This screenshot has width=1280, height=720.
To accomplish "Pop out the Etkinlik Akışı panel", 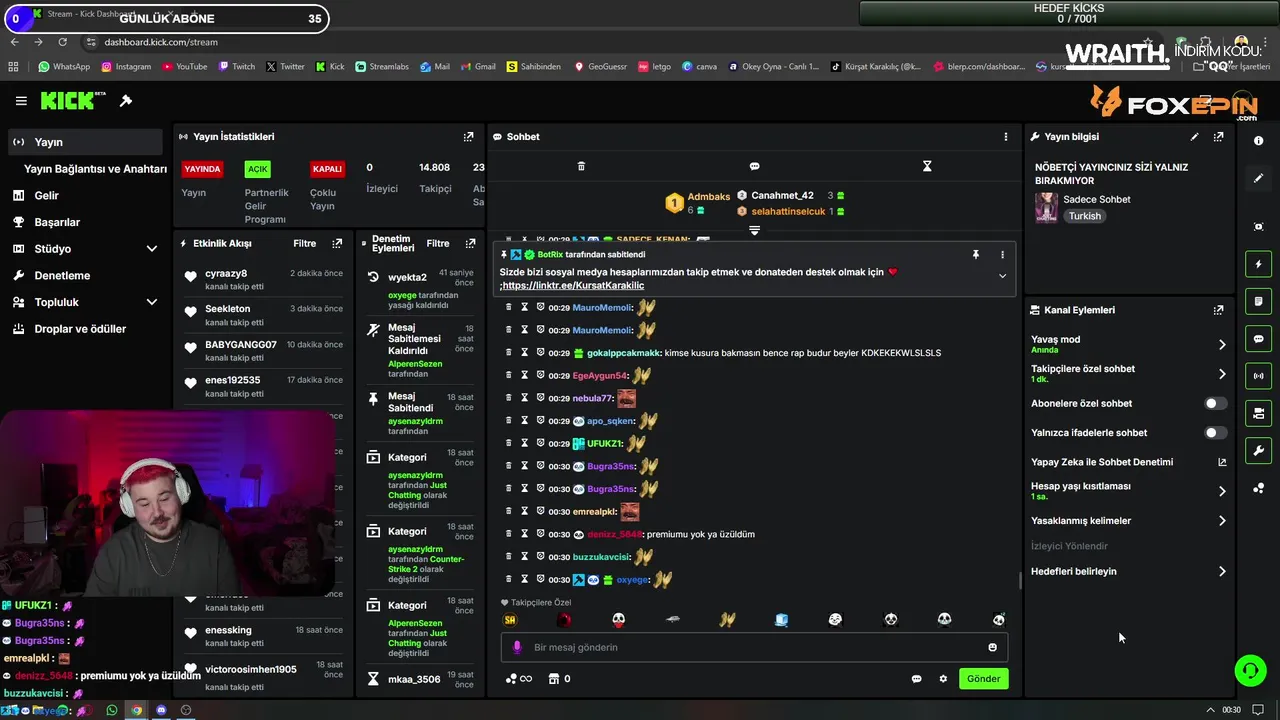I will click(337, 243).
